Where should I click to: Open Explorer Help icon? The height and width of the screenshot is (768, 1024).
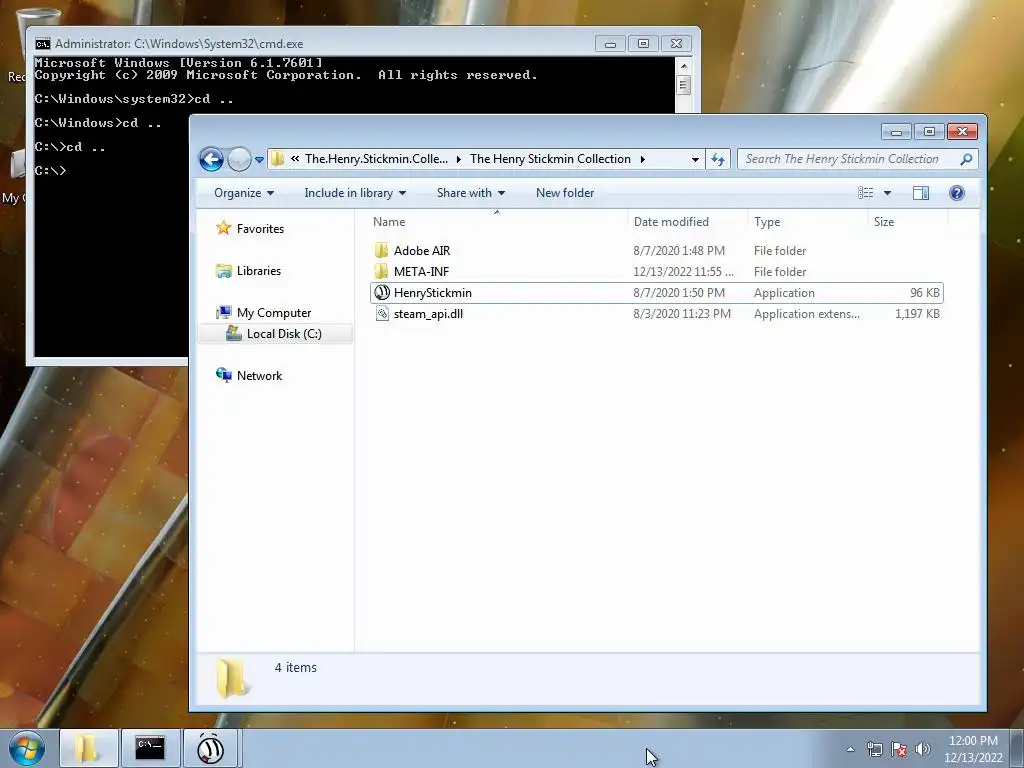coord(957,193)
